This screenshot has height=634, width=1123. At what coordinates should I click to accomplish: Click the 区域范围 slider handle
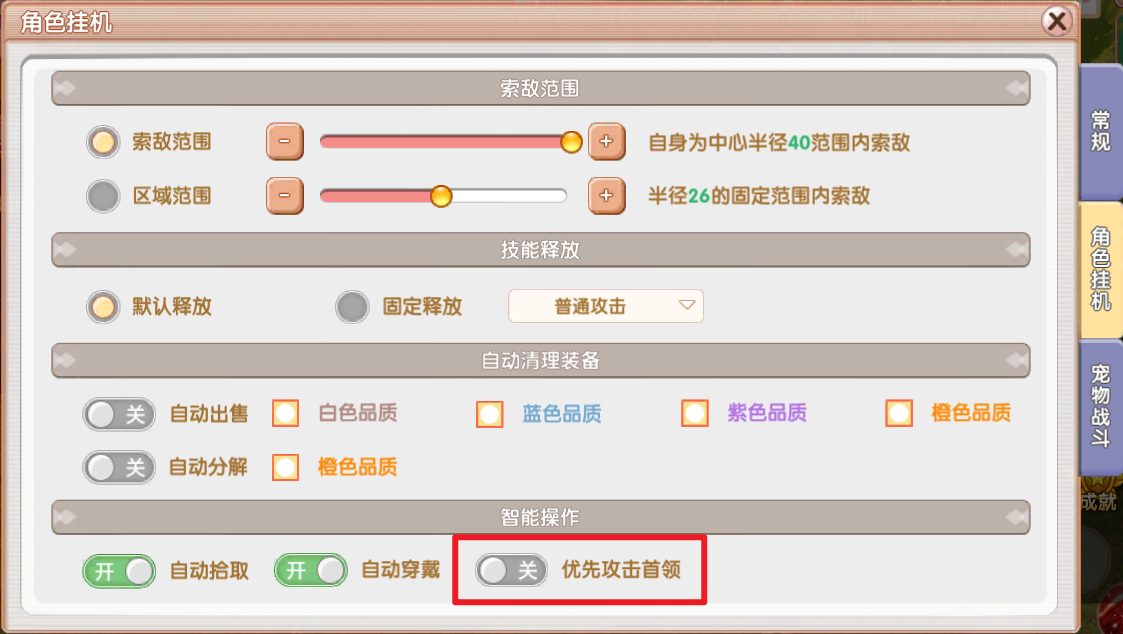[x=441, y=196]
